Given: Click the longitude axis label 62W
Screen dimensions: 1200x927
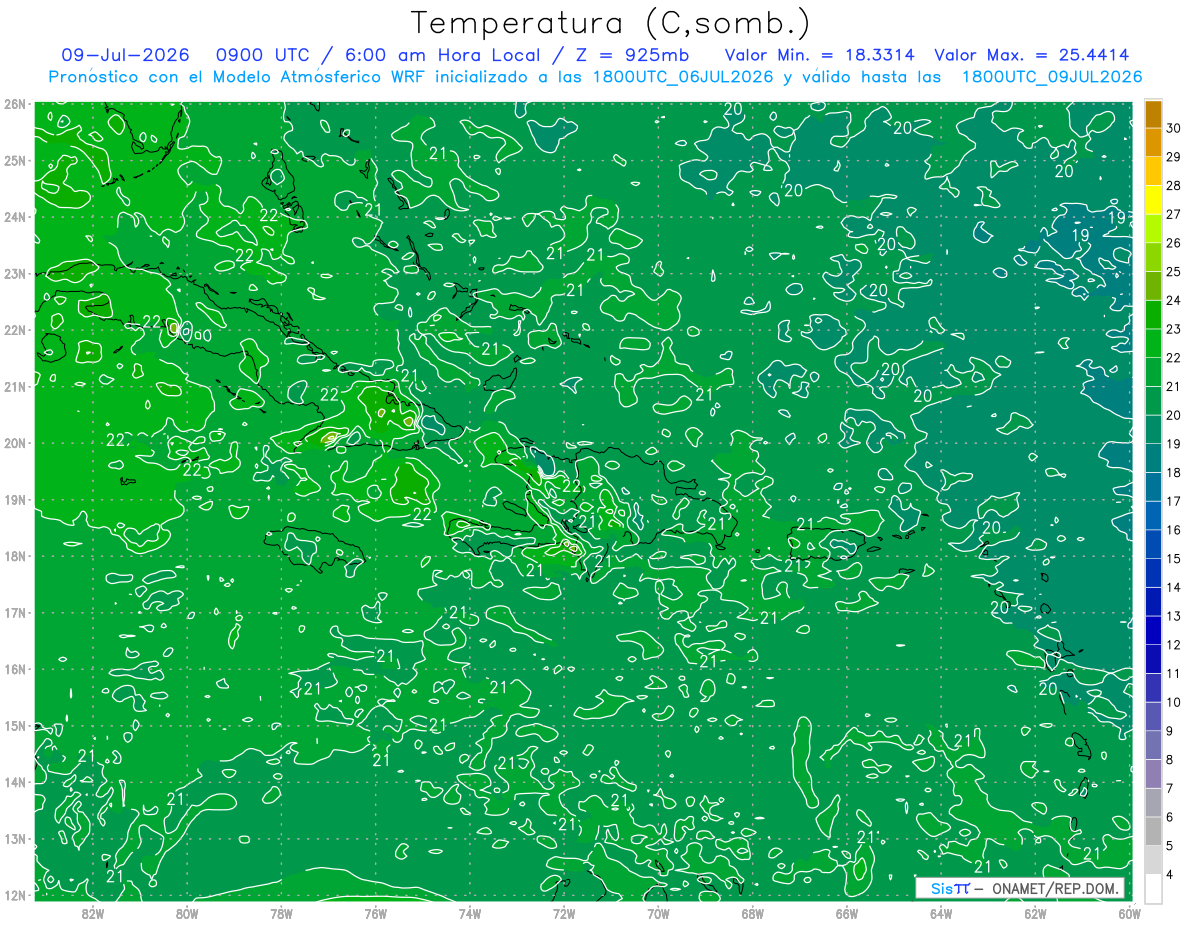Looking at the screenshot, I should click(1035, 912).
